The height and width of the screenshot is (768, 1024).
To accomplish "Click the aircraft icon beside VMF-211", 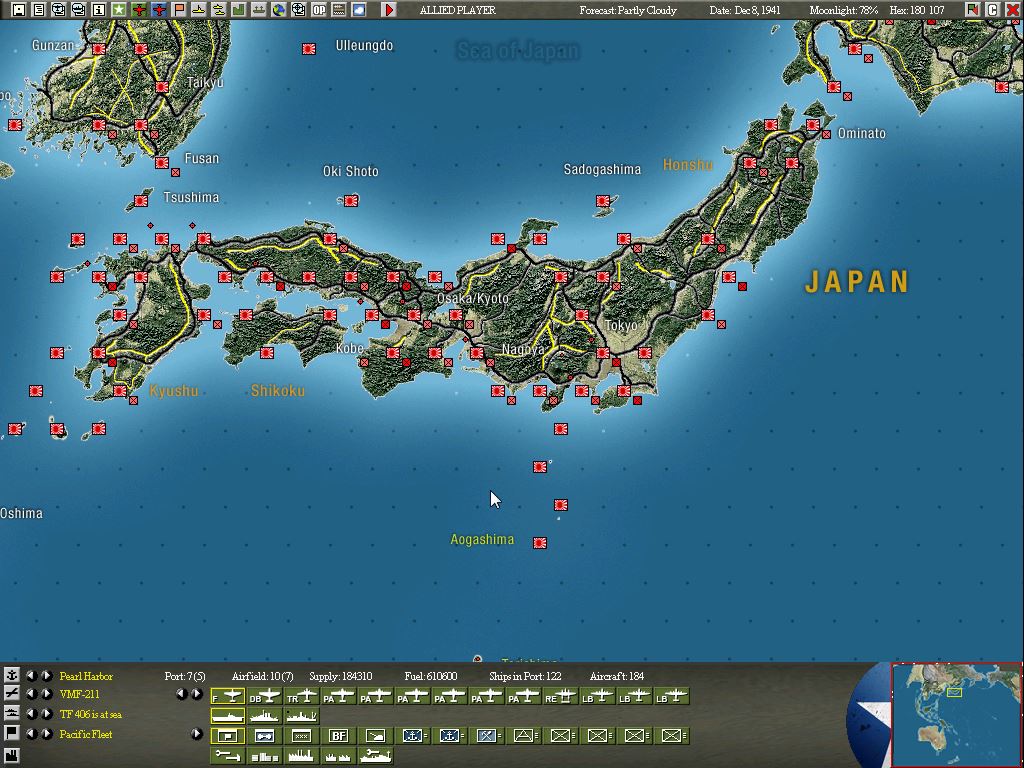I will pyautogui.click(x=12, y=694).
